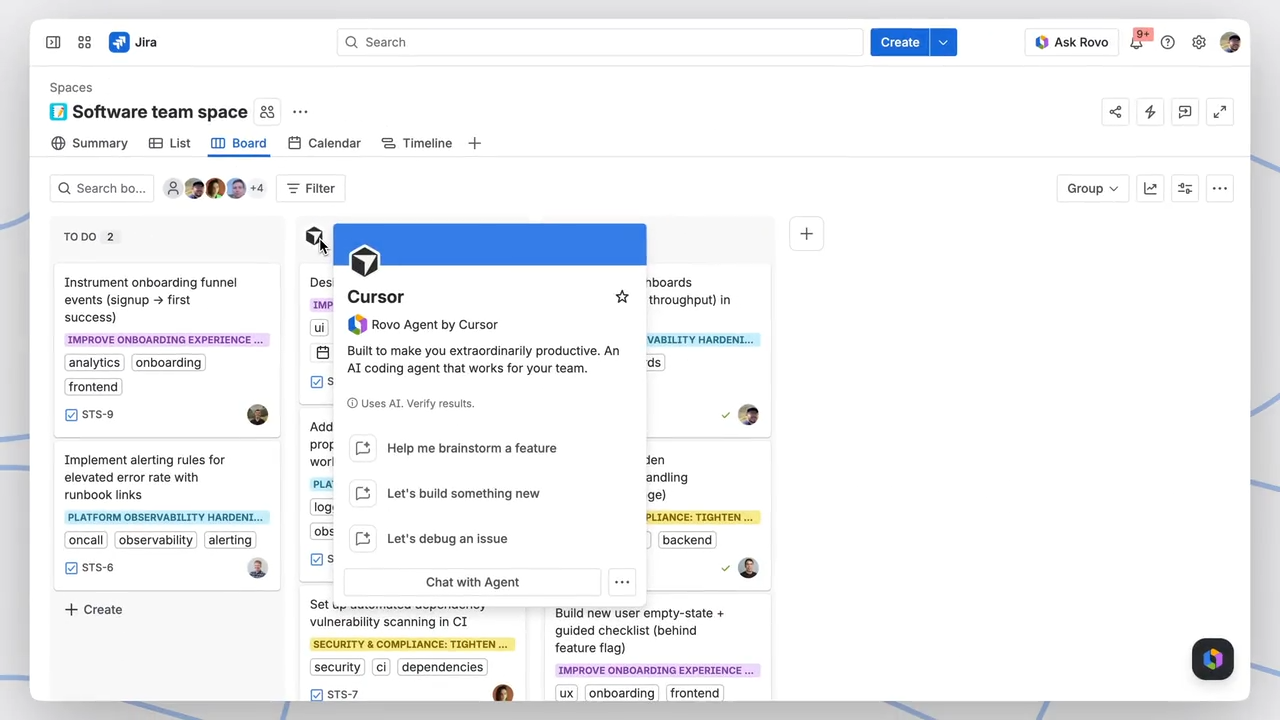Click the dependencies label on STS-7
1280x720 pixels.
pyautogui.click(x=442, y=667)
